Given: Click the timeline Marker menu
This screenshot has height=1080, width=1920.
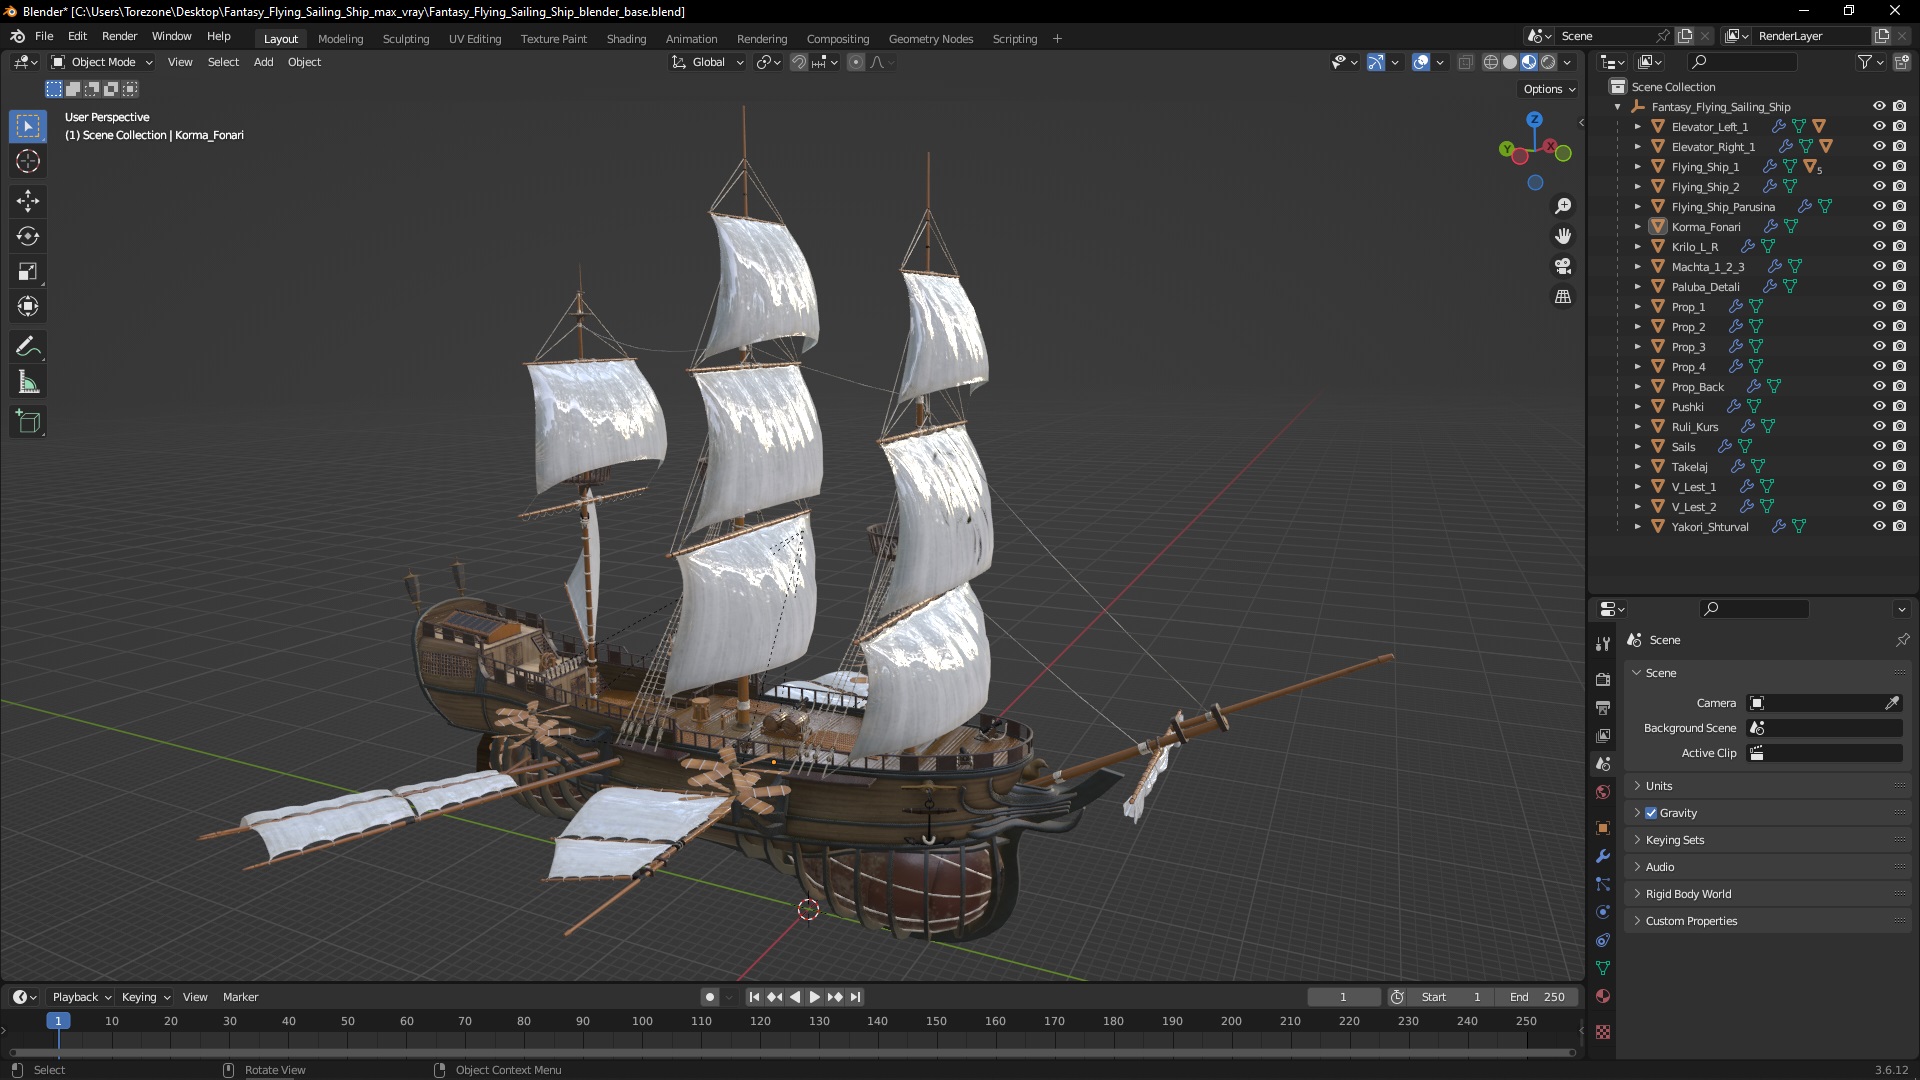Looking at the screenshot, I should pyautogui.click(x=240, y=997).
